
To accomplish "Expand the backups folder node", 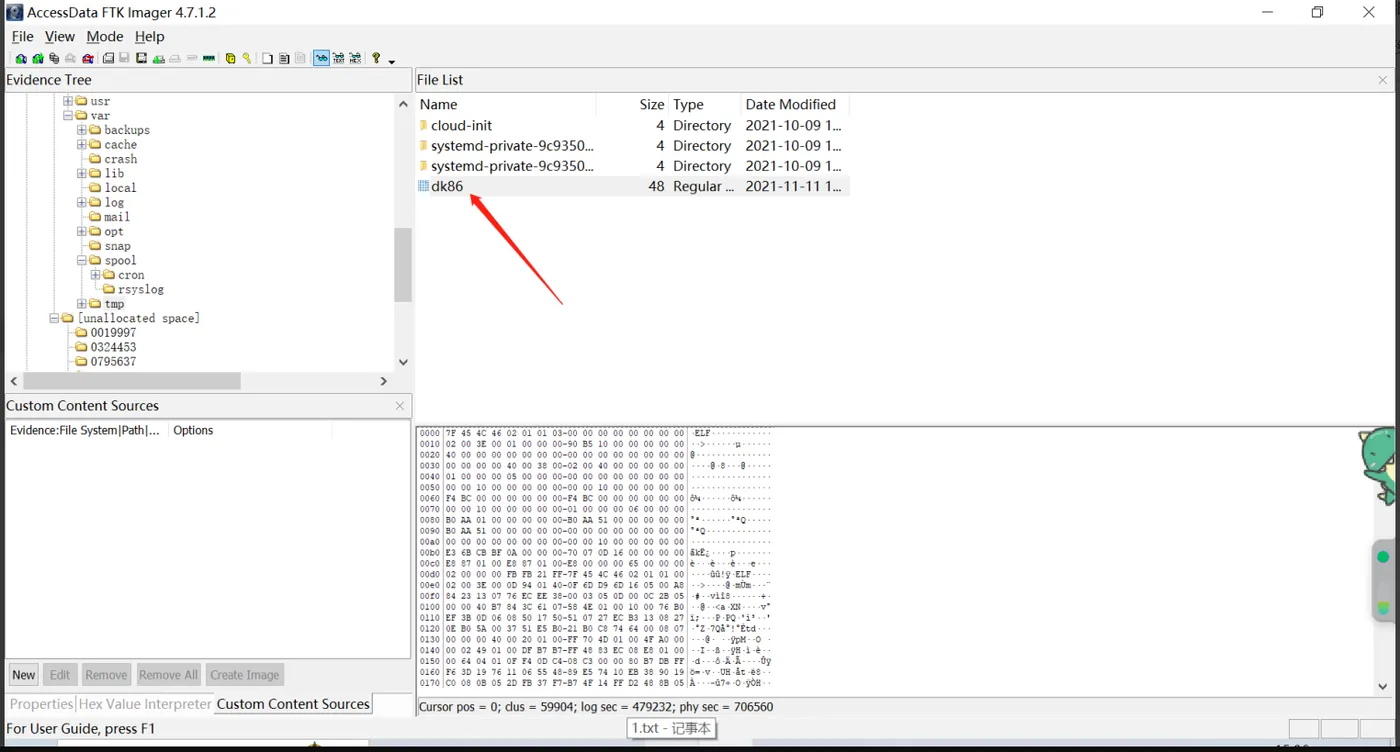I will 82,130.
